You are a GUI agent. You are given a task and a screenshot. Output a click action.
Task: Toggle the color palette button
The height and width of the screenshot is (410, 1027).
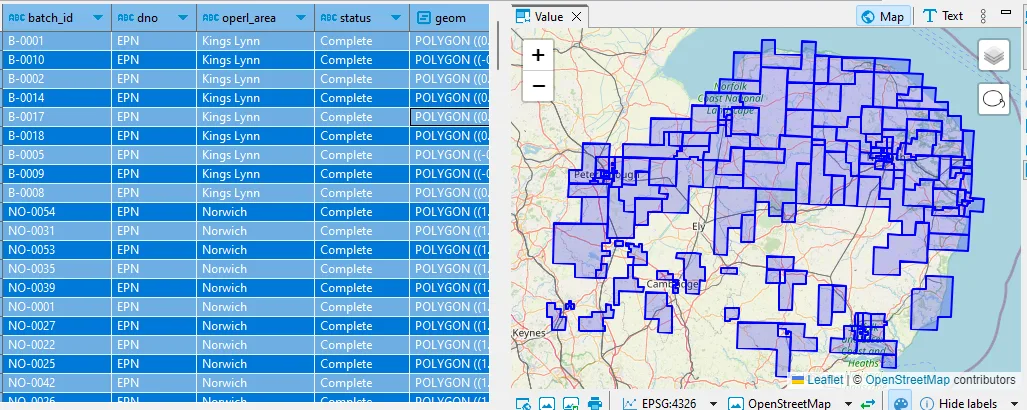tap(900, 404)
